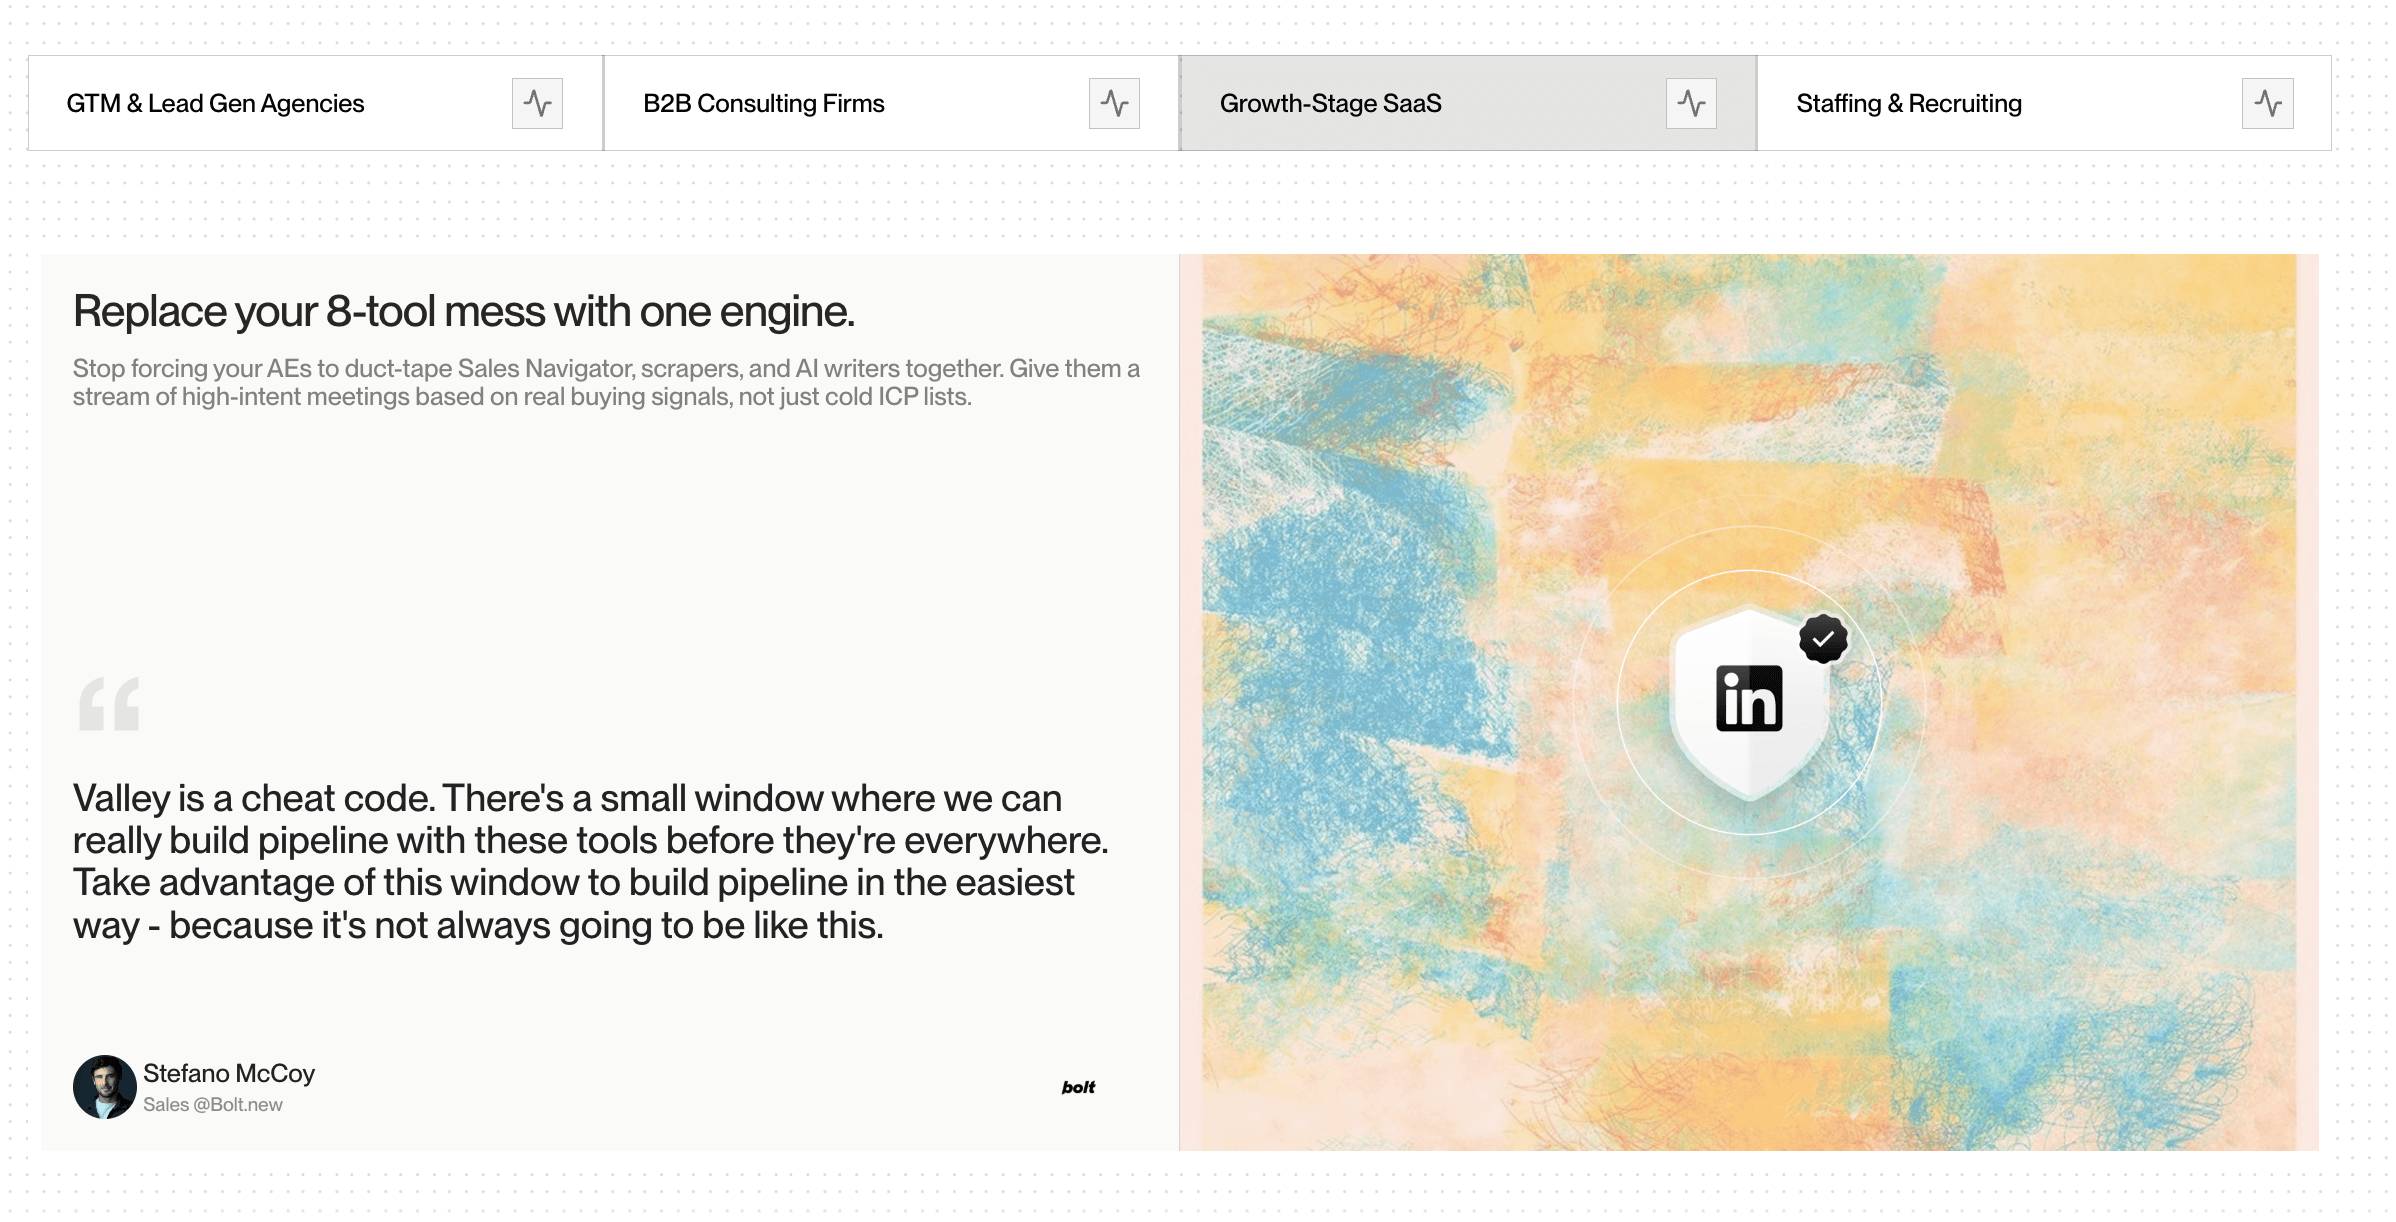Click Stefano McCoy's profile photo
Screen dimensions: 2396x1222
tap(104, 1087)
